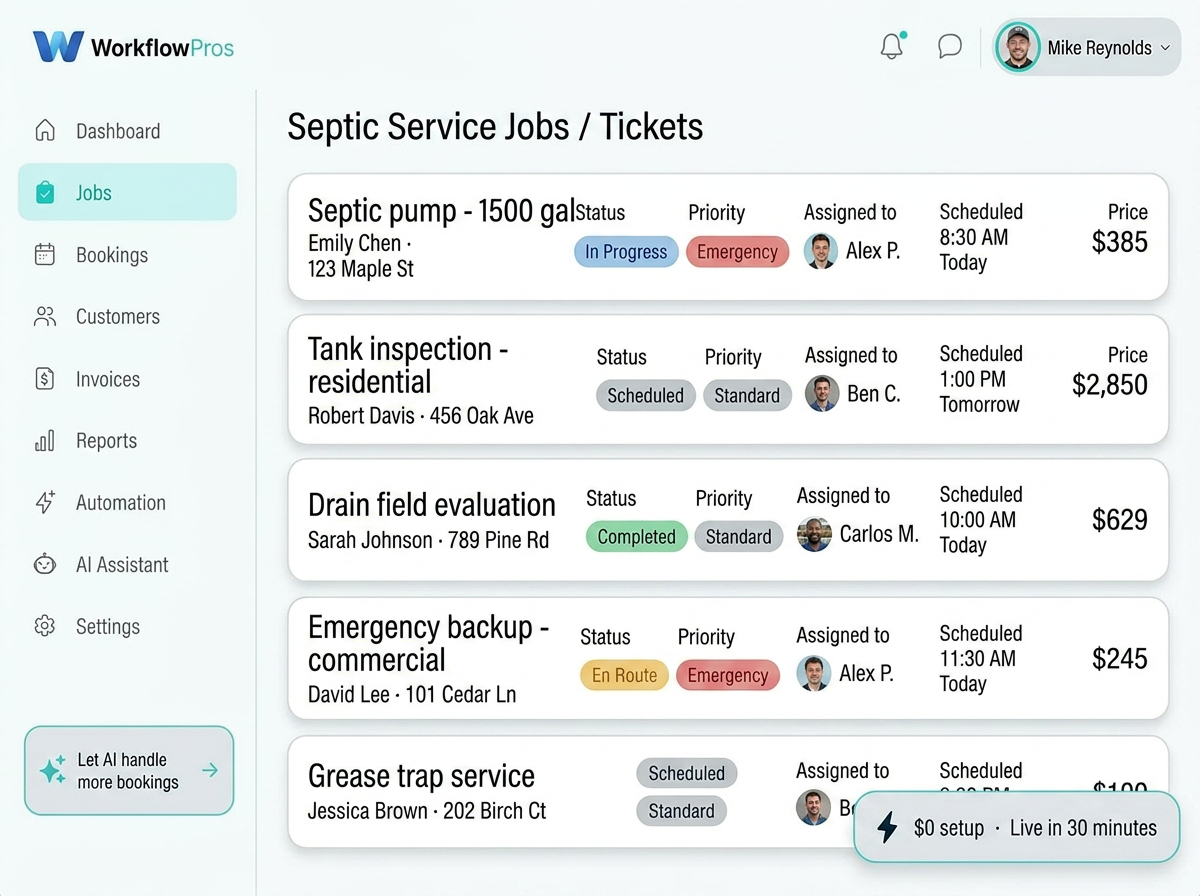The height and width of the screenshot is (896, 1200).
Task: Click the AI Assistant robot icon
Action: point(45,565)
